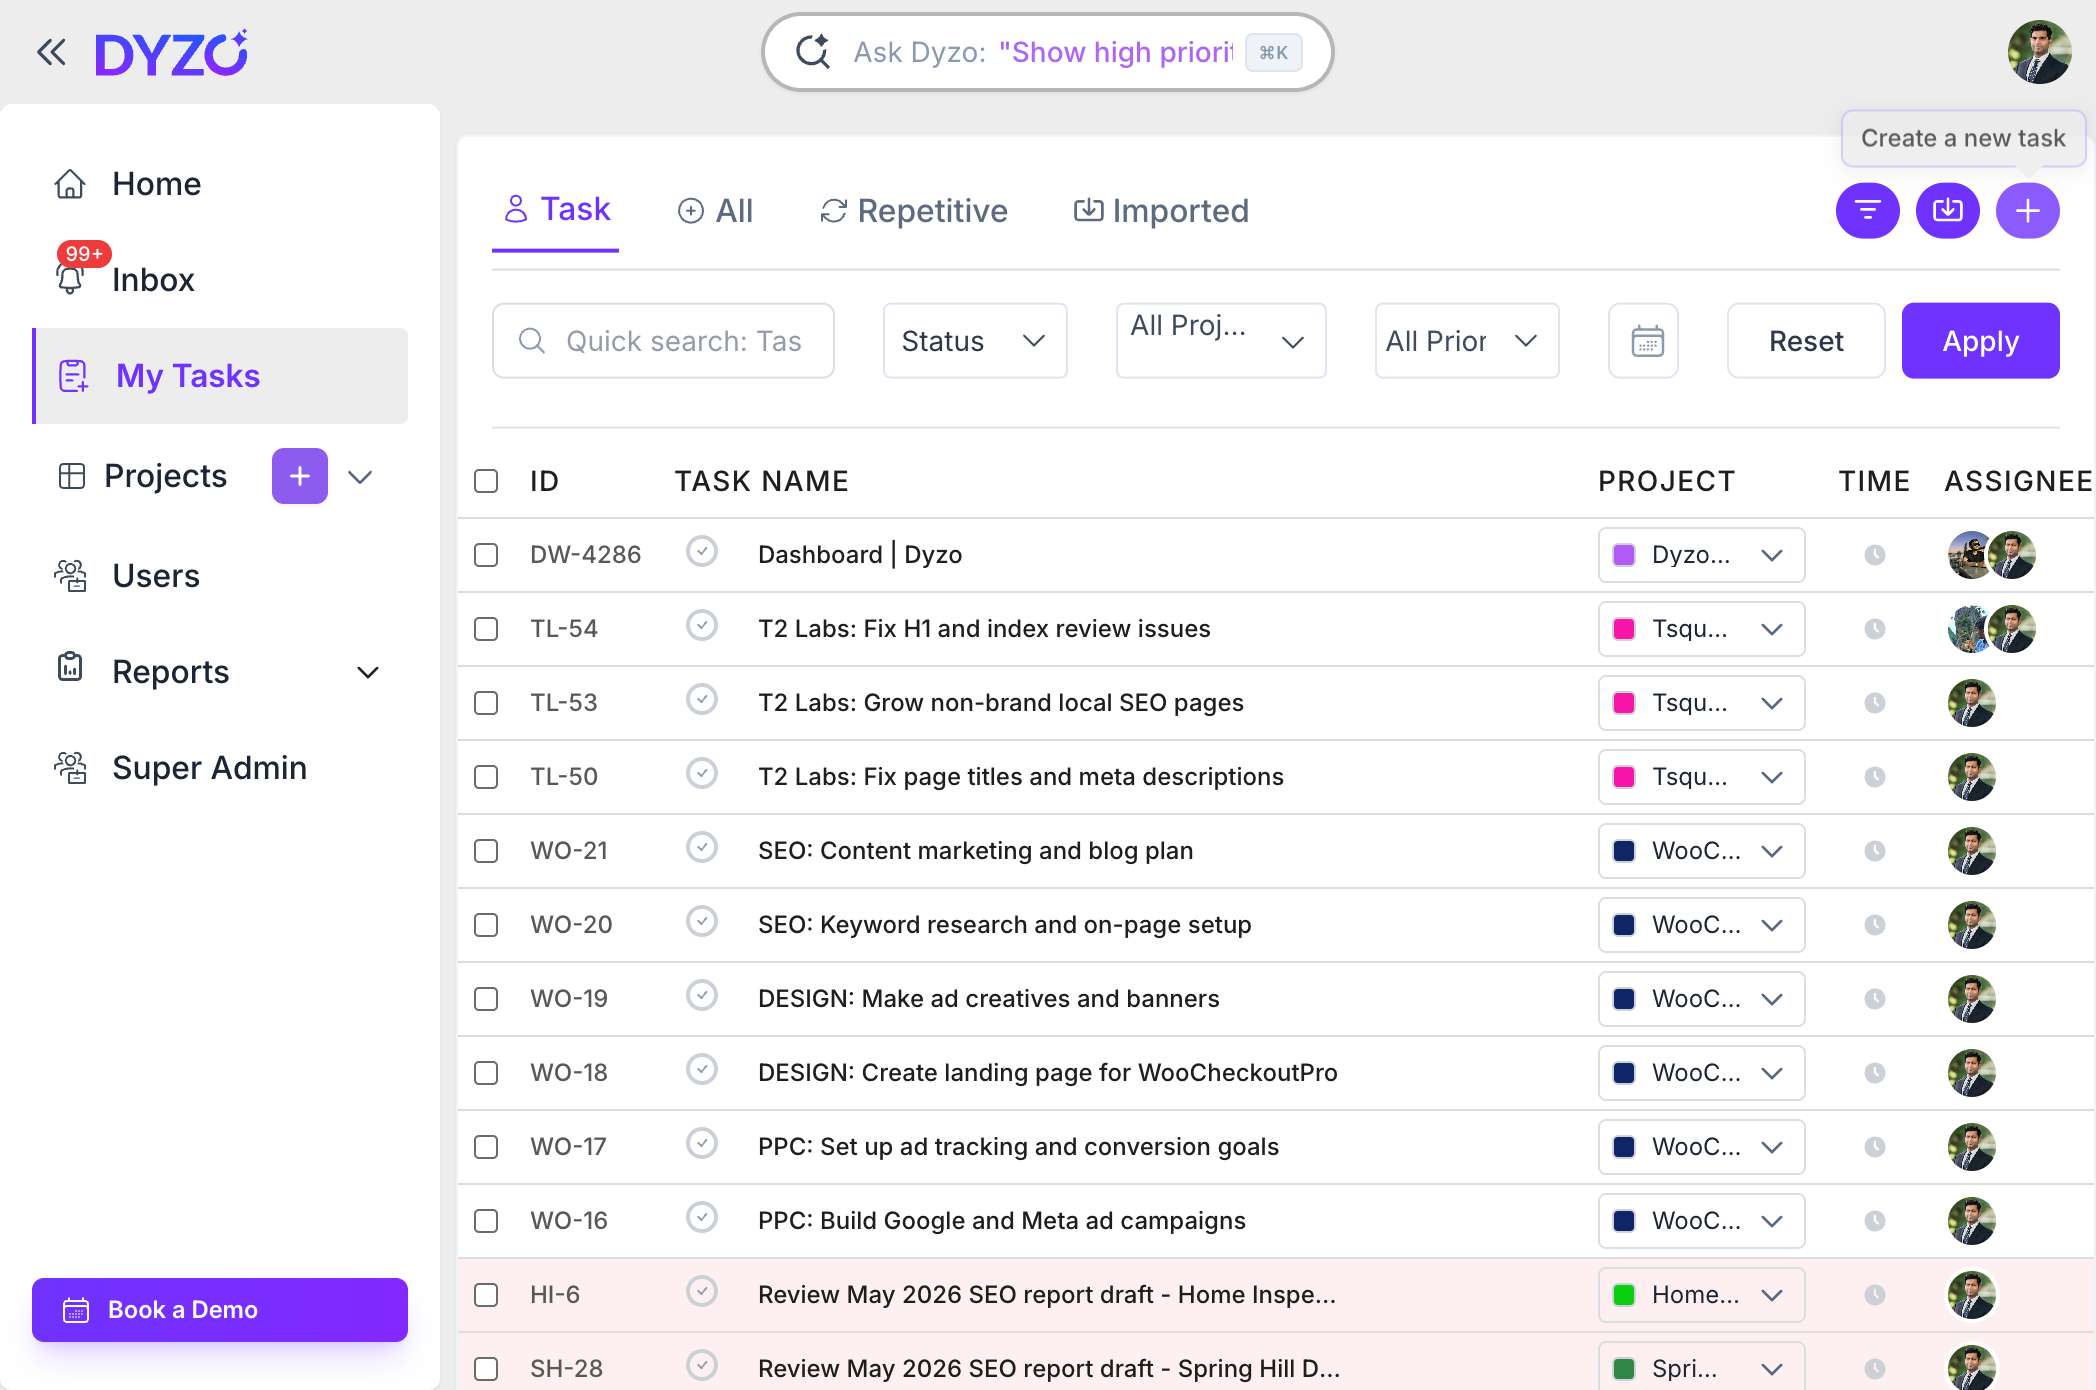Mark DW-4286 complete via circle check icon

coord(702,551)
